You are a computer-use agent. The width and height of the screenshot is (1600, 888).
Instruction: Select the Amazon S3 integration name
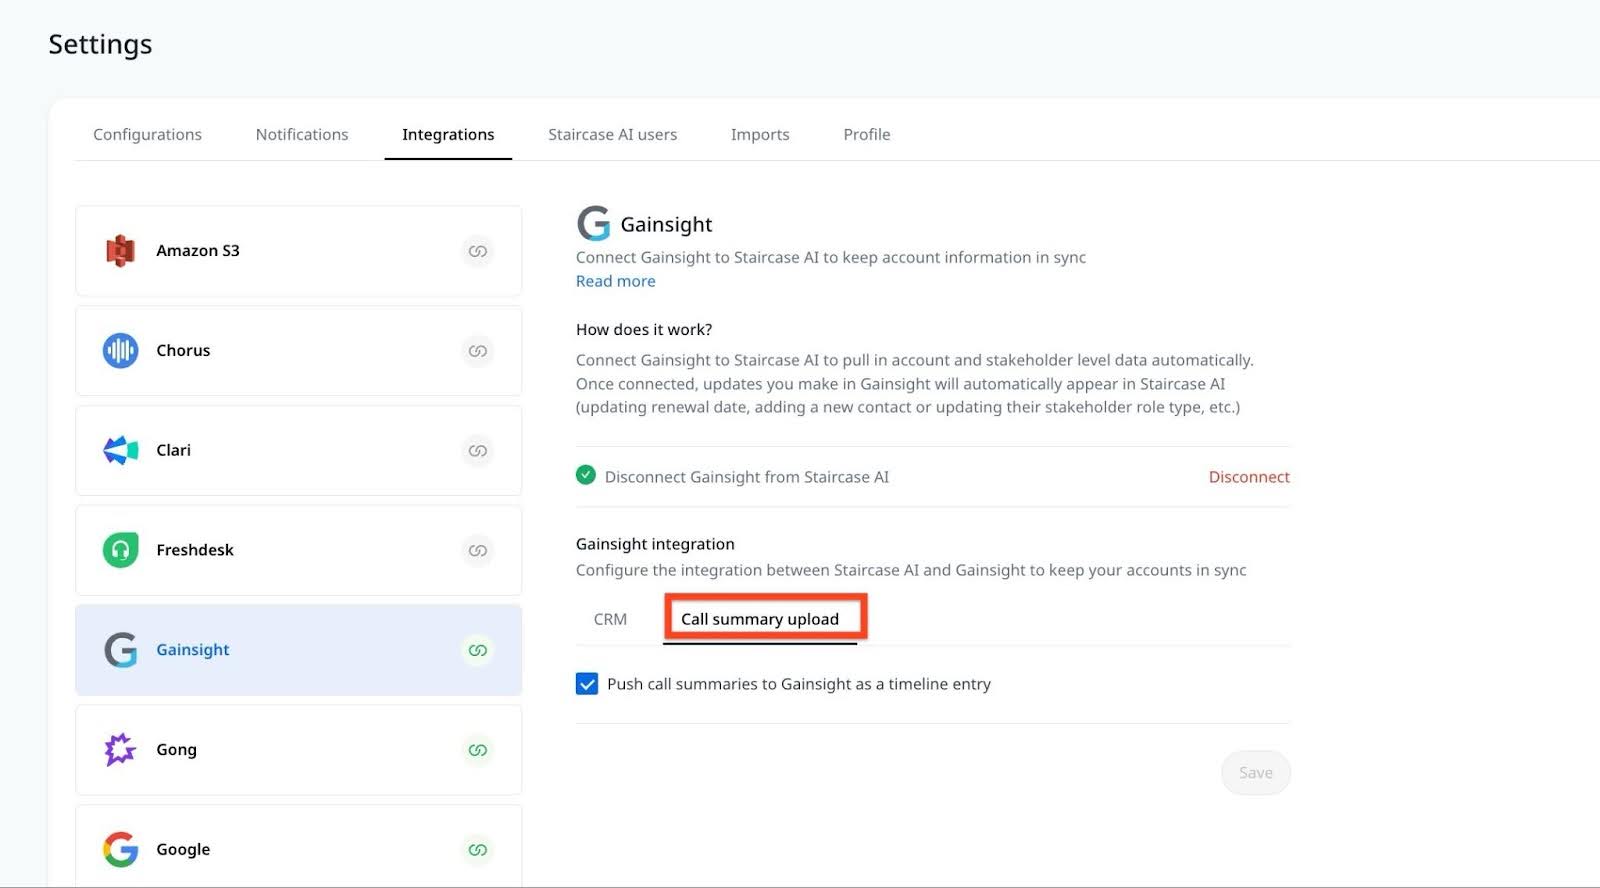[x=198, y=251]
